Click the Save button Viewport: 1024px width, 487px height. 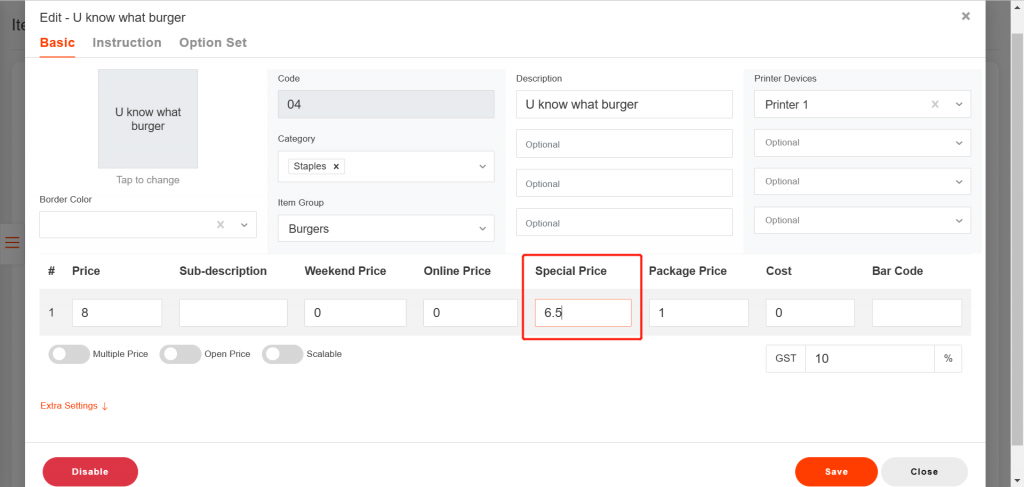point(836,471)
